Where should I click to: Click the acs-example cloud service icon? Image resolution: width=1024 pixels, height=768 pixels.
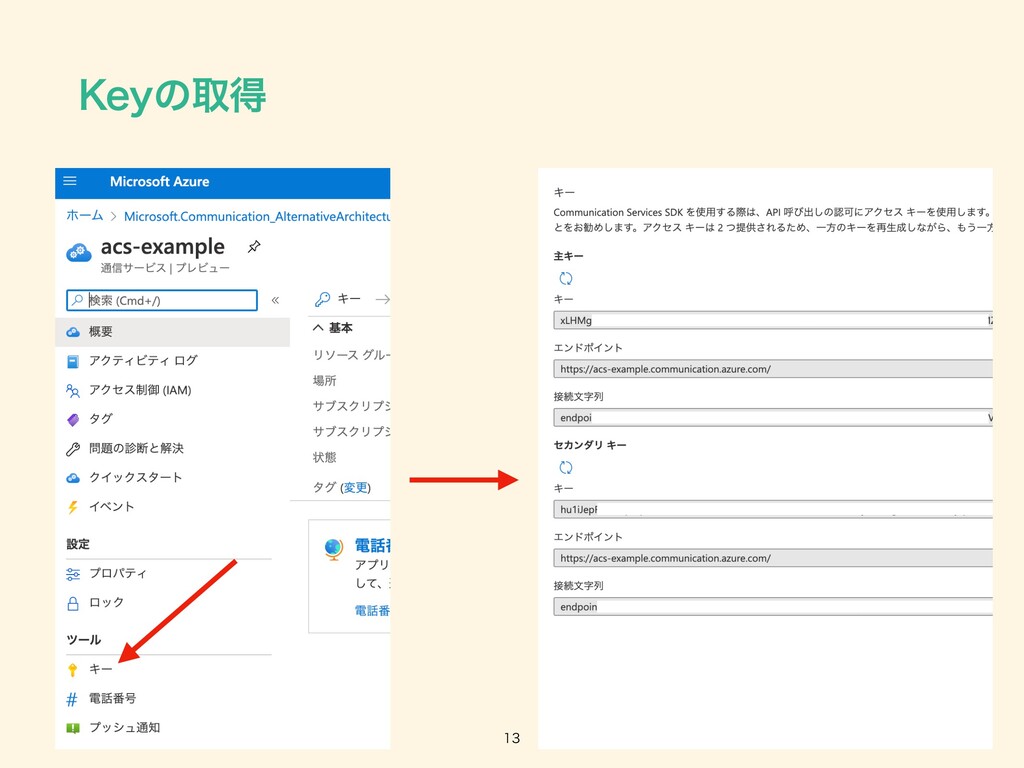(x=79, y=253)
